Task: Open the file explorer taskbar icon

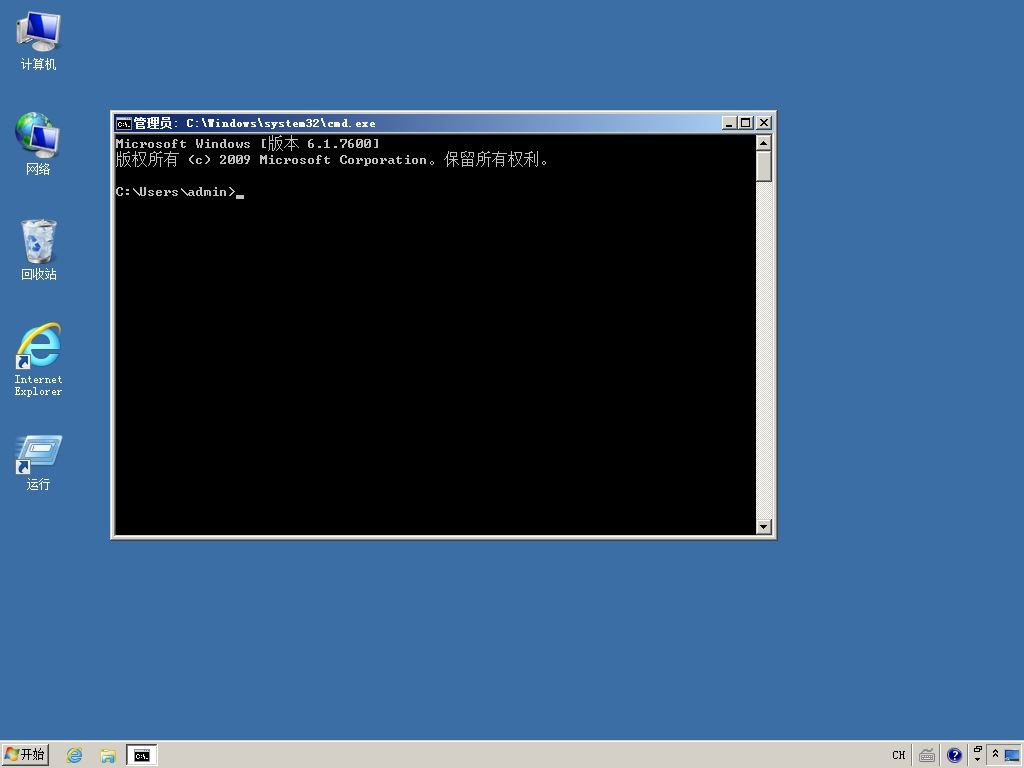Action: click(x=108, y=756)
